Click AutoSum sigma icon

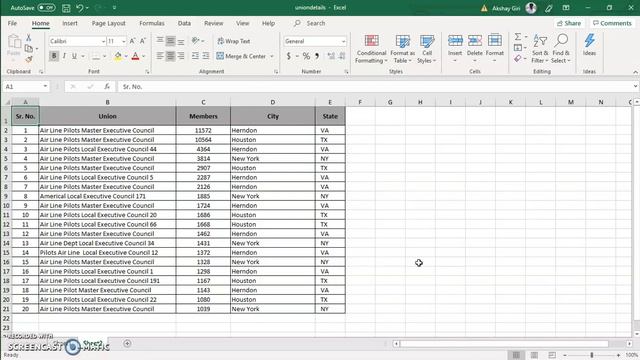[518, 37]
